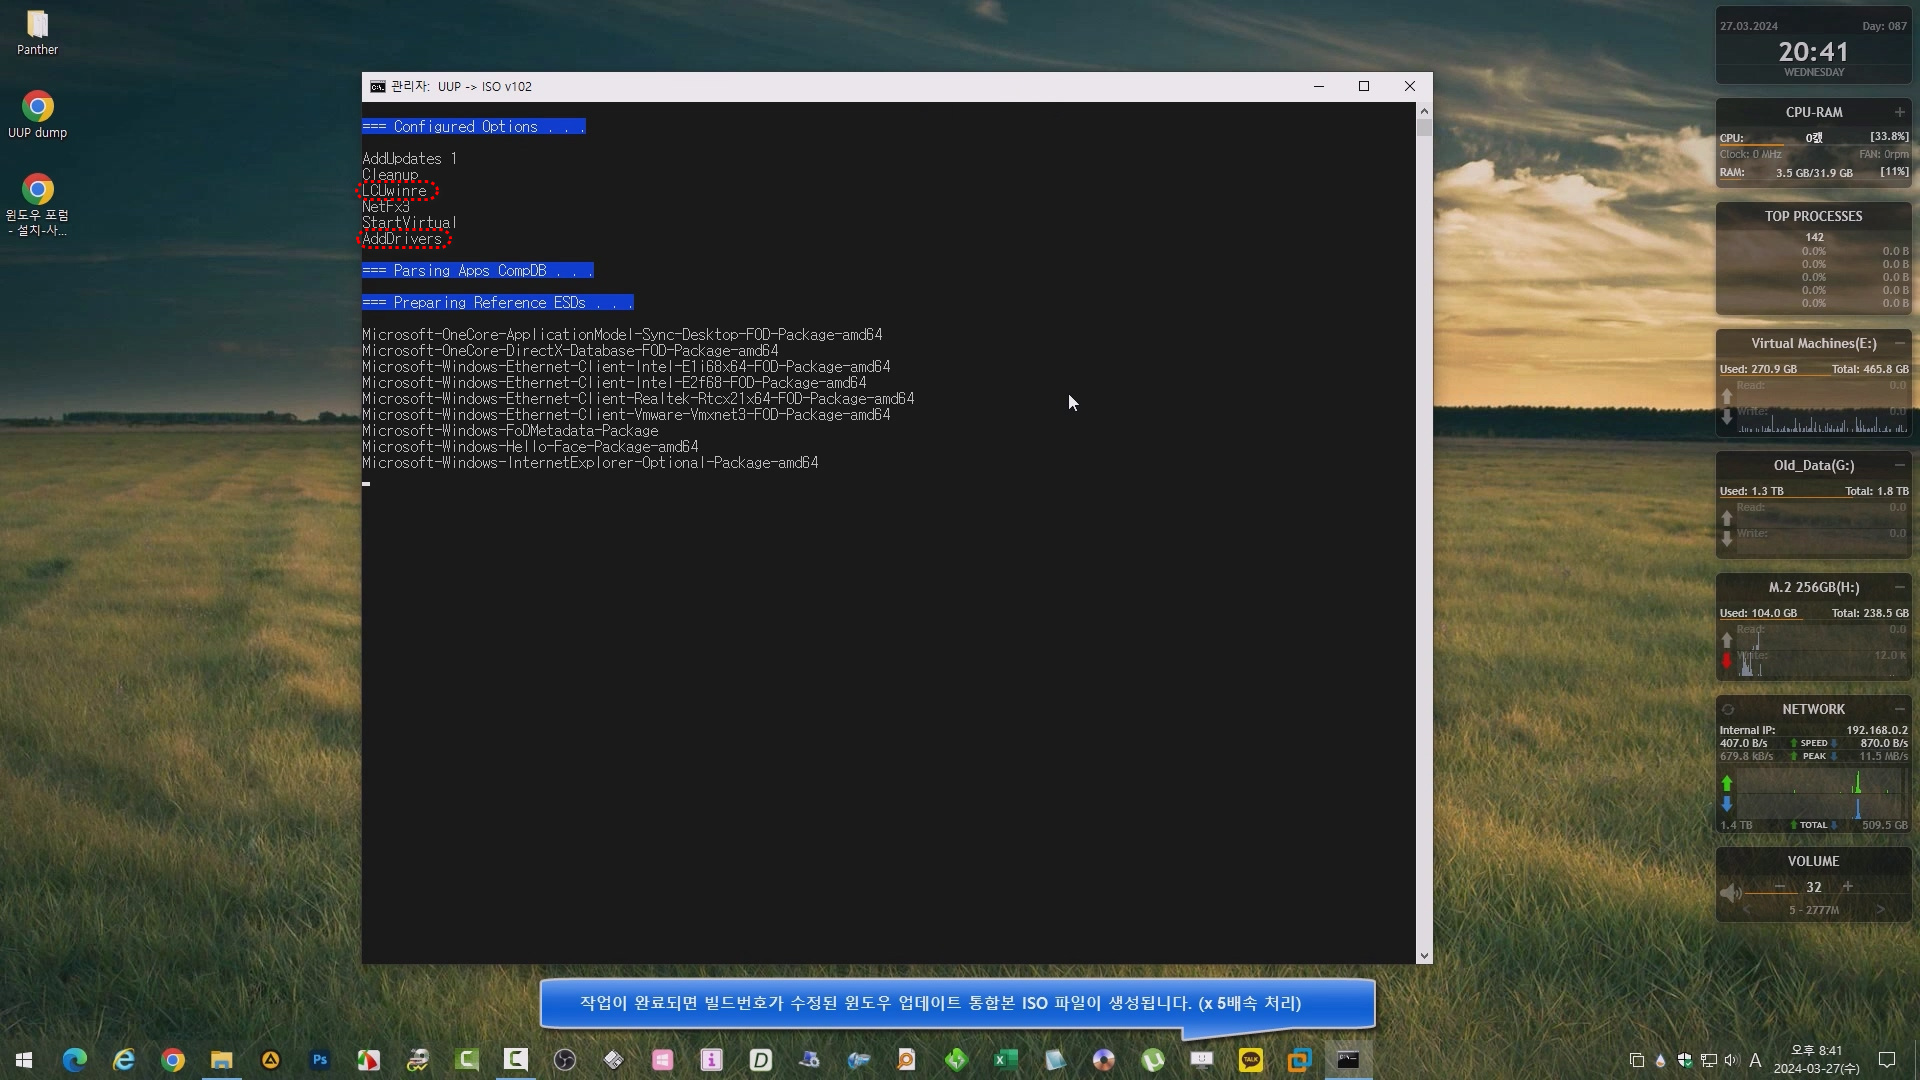This screenshot has height=1080, width=1920.
Task: Increase volume with the widget plus button
Action: tap(1848, 887)
